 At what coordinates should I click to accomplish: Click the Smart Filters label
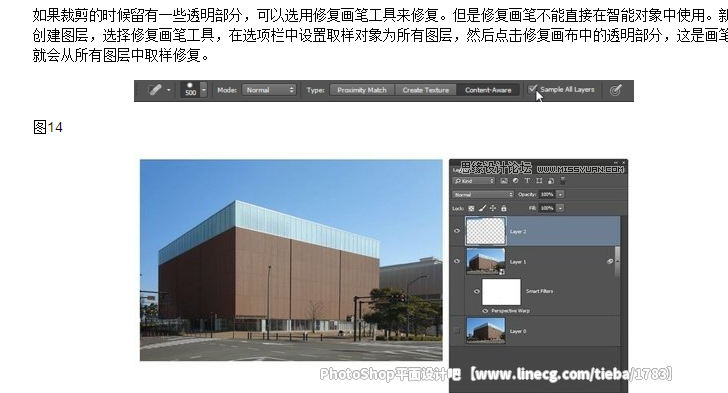(540, 291)
